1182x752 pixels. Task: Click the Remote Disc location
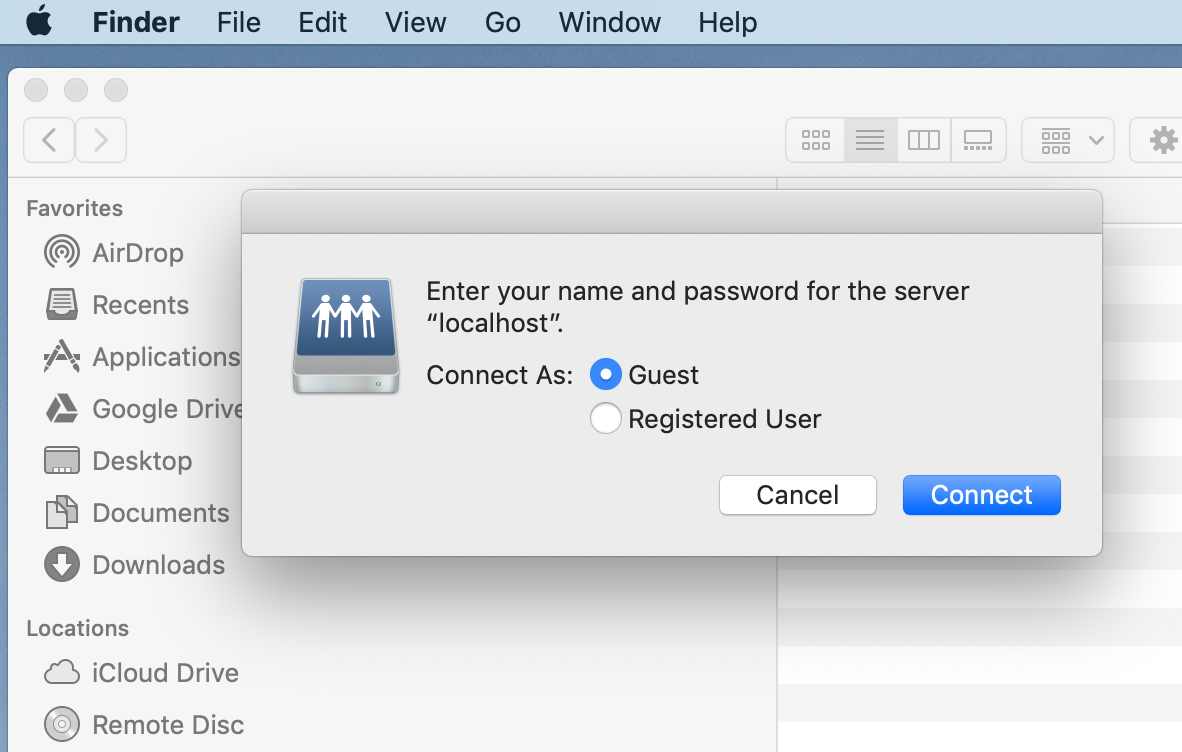[167, 725]
